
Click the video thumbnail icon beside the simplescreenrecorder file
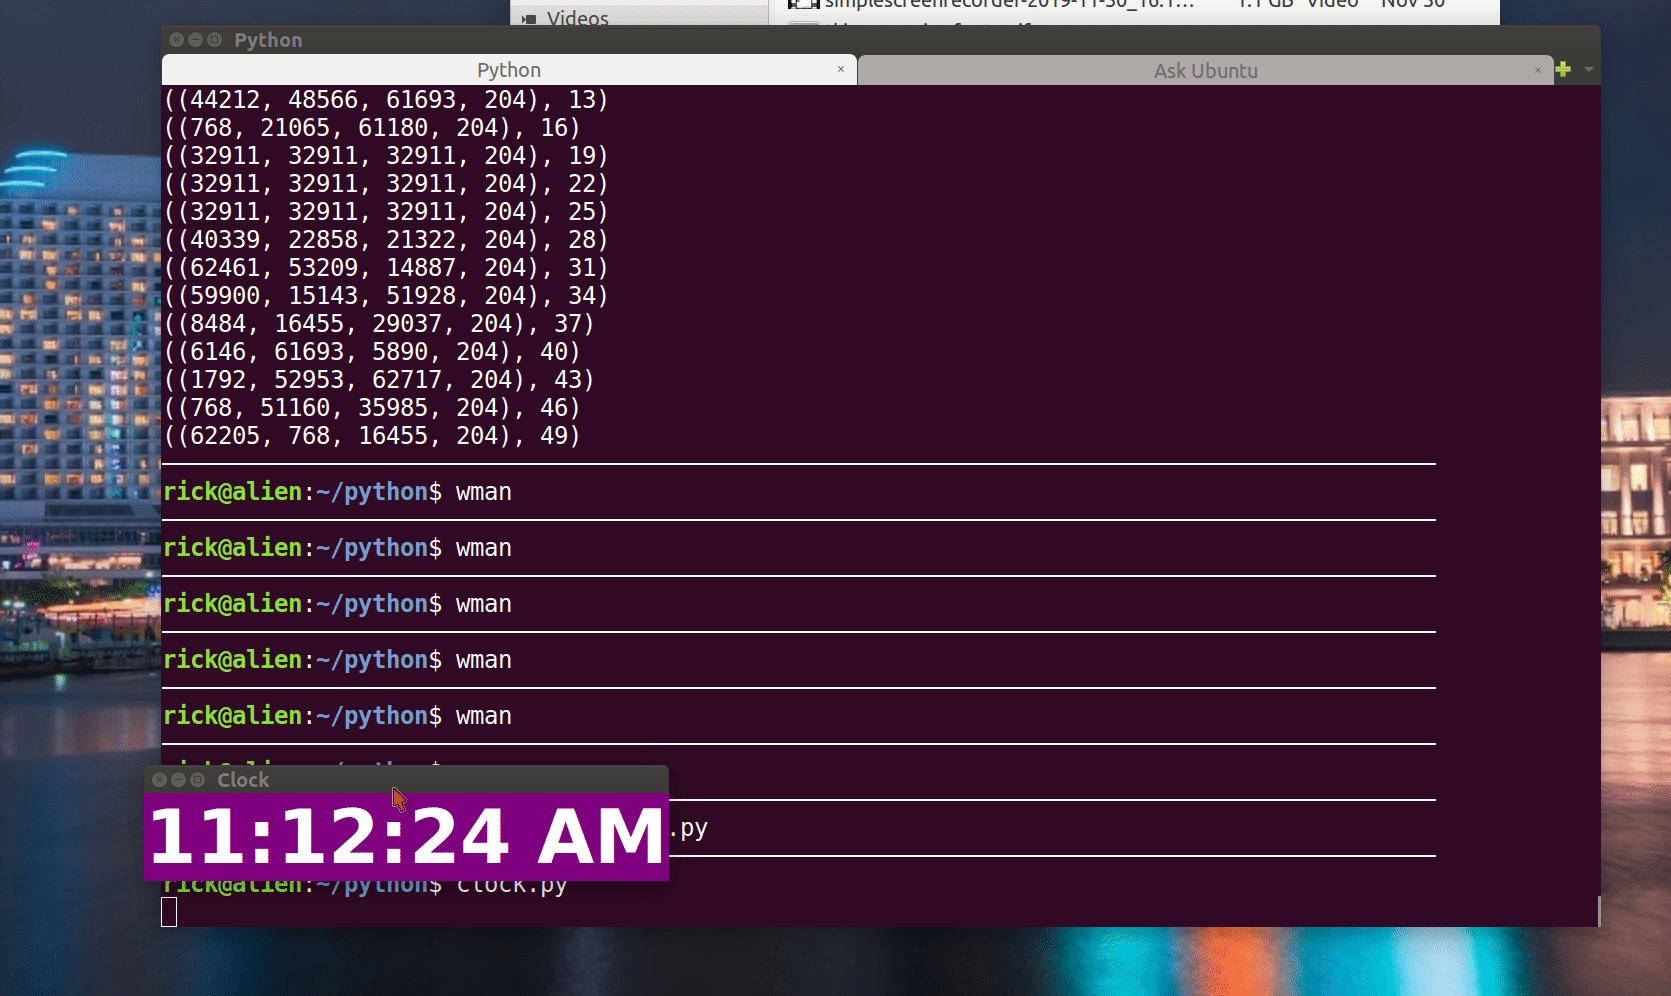click(x=803, y=6)
